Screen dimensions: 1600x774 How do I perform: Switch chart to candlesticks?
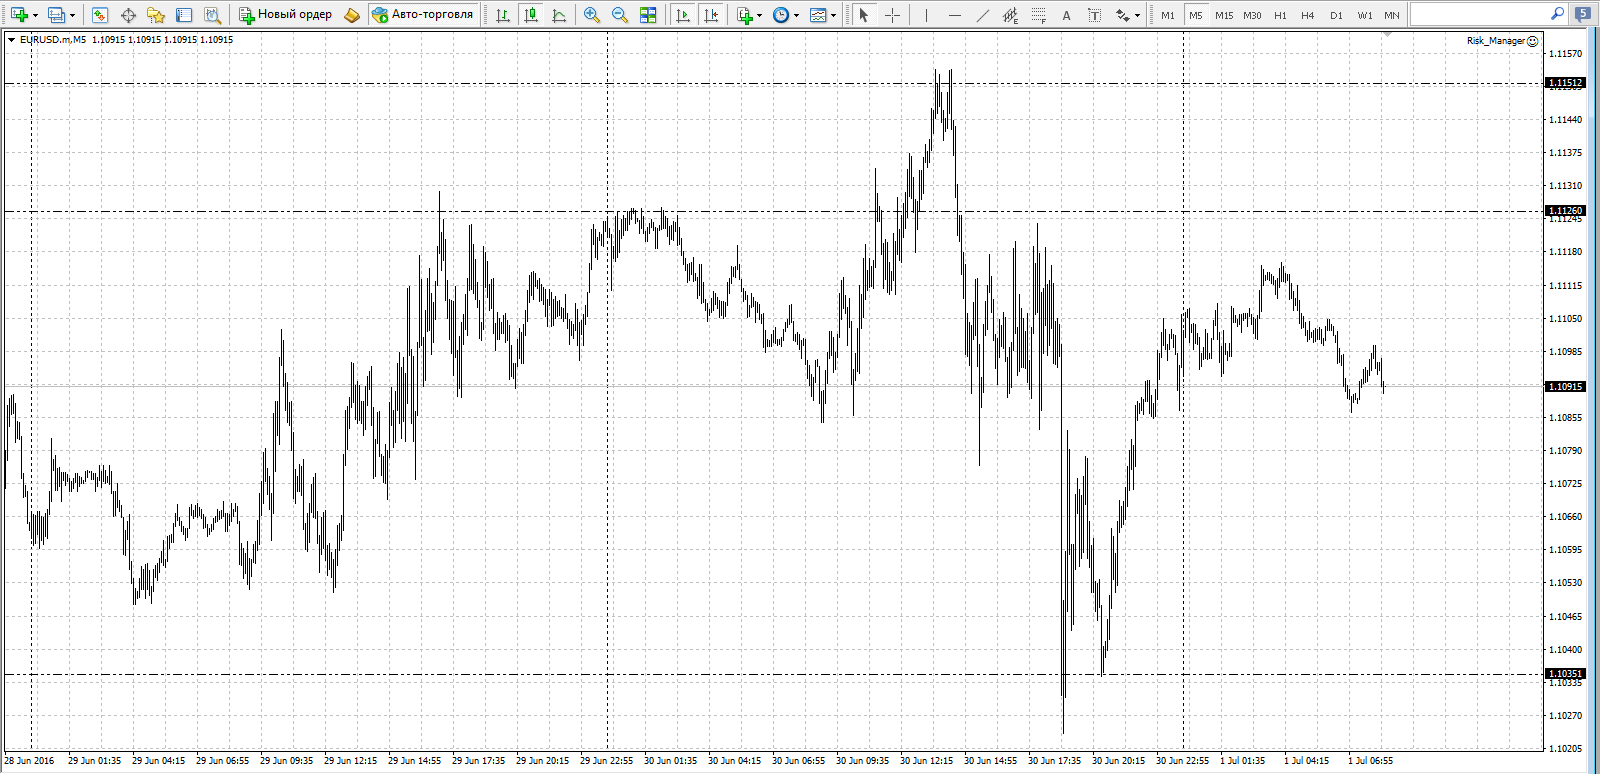531,15
